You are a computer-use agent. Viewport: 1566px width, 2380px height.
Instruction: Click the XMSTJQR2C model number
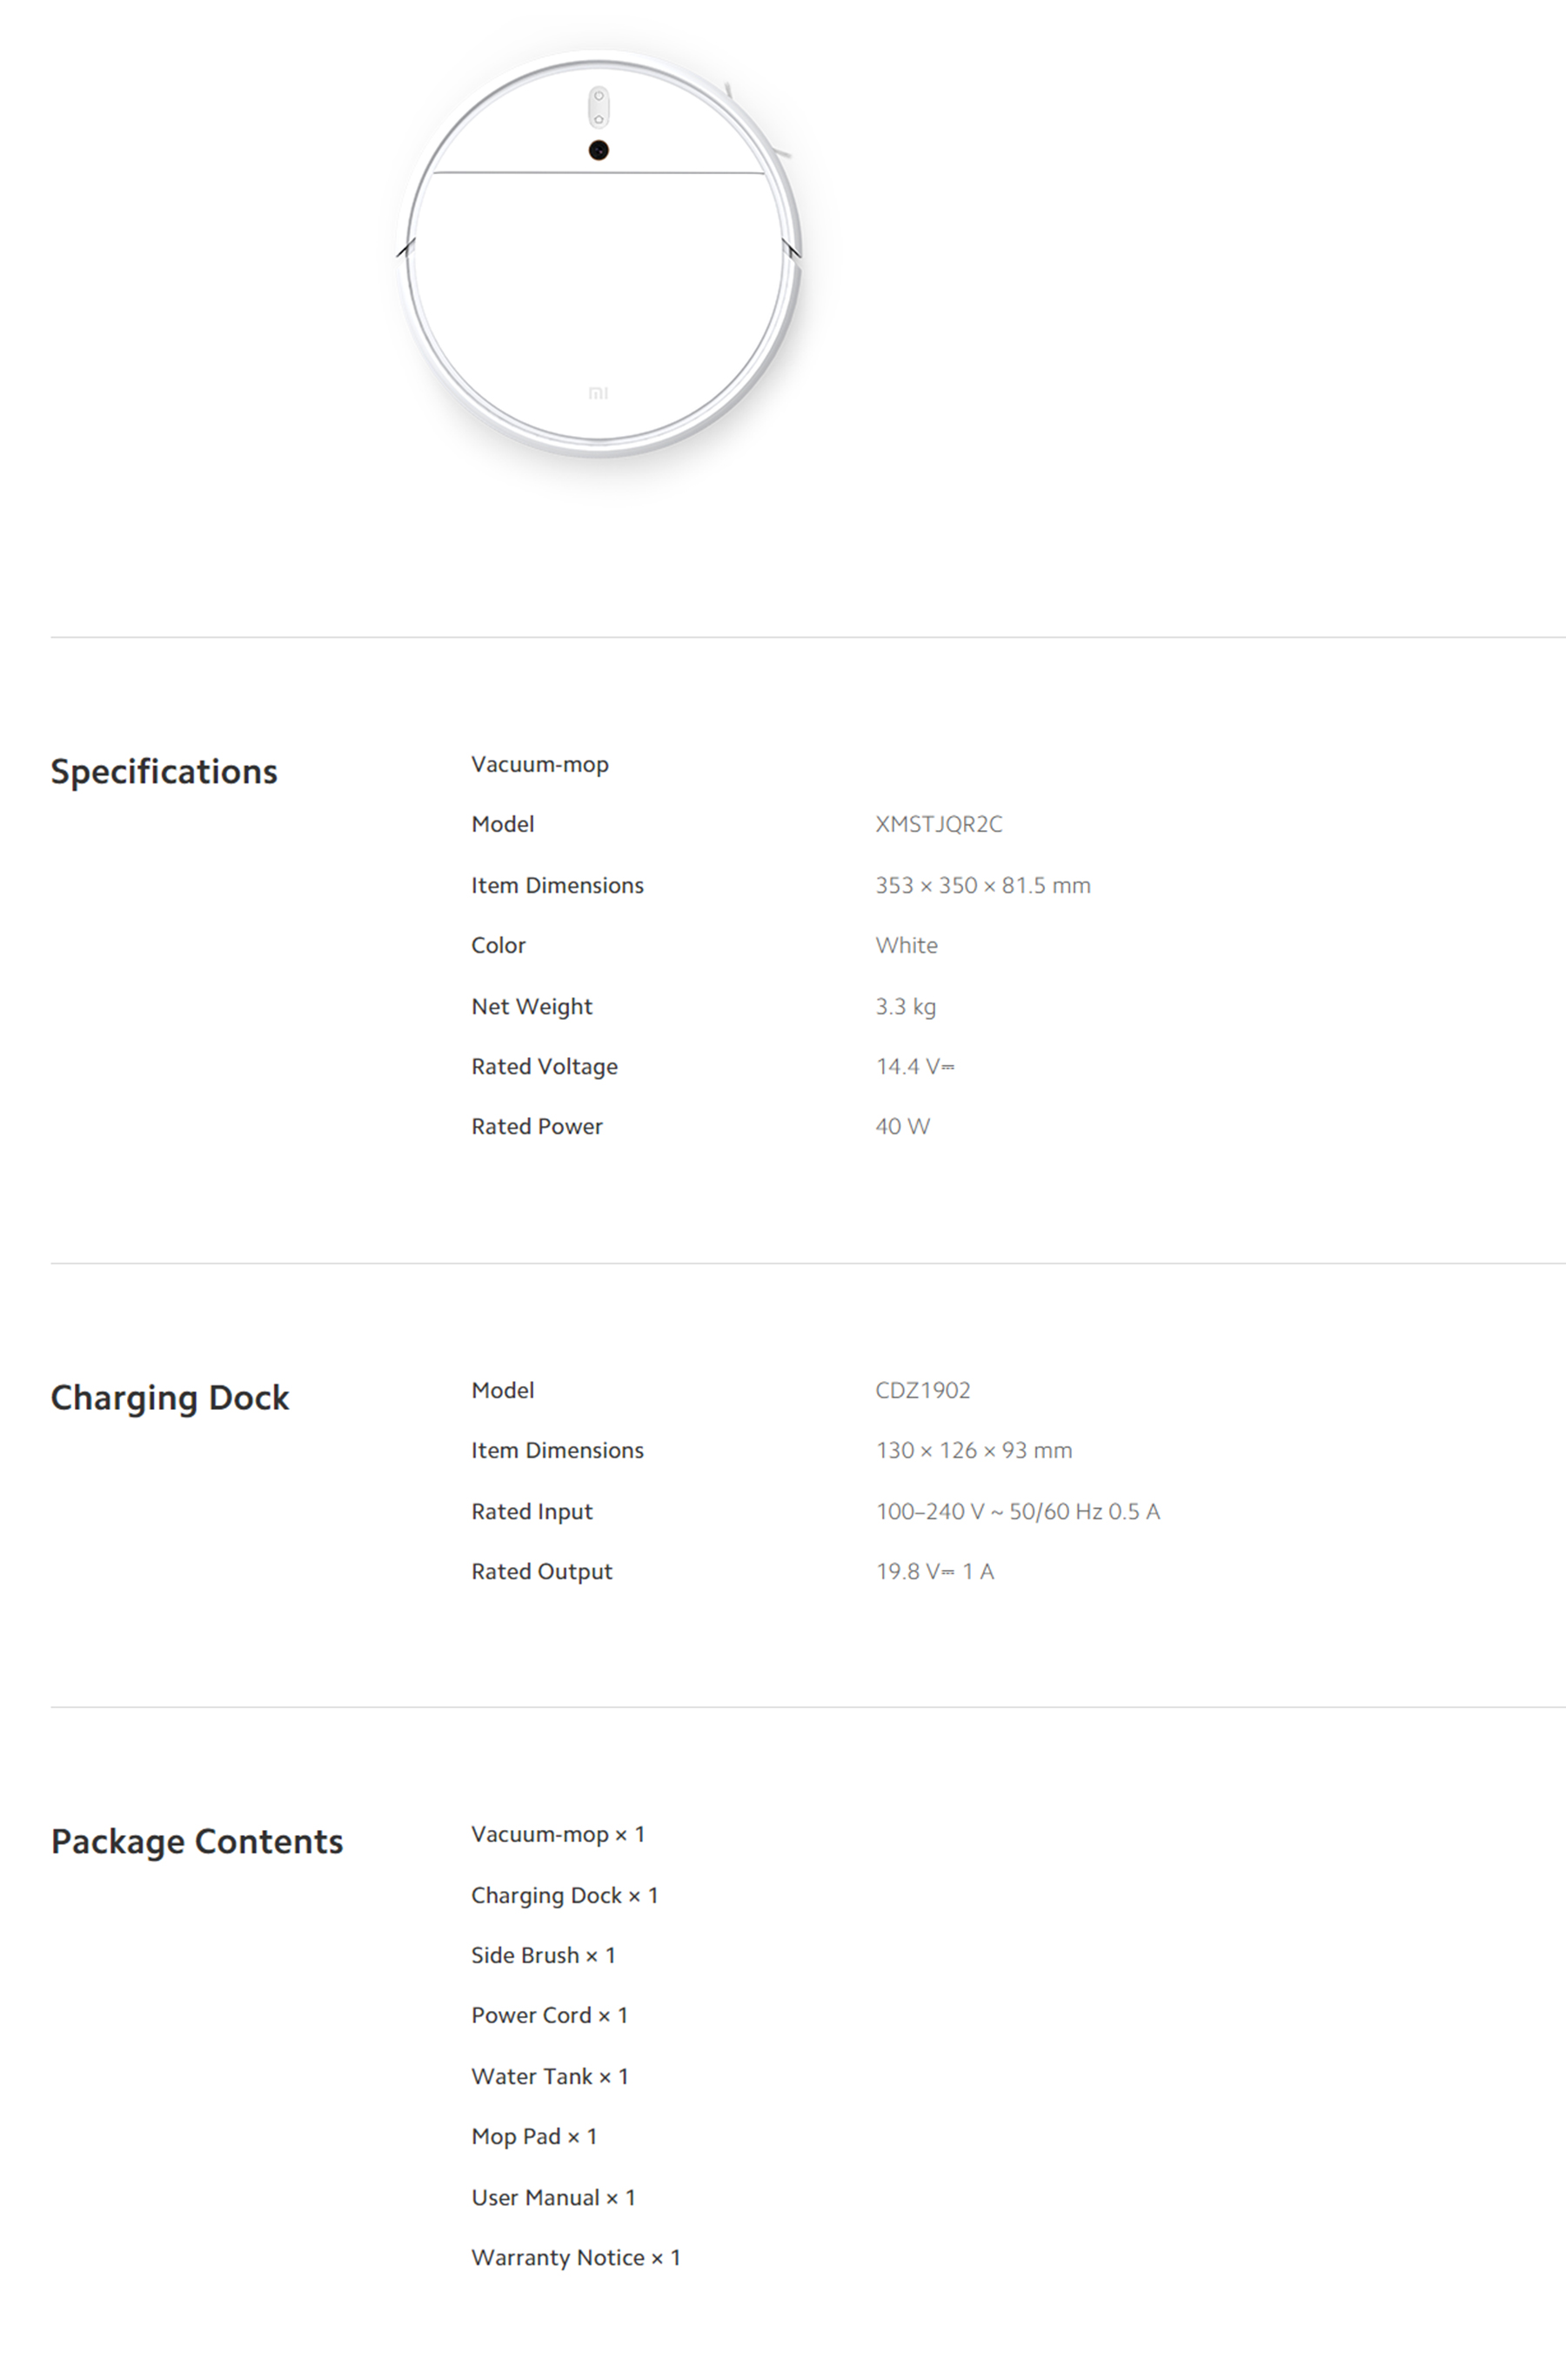click(939, 824)
